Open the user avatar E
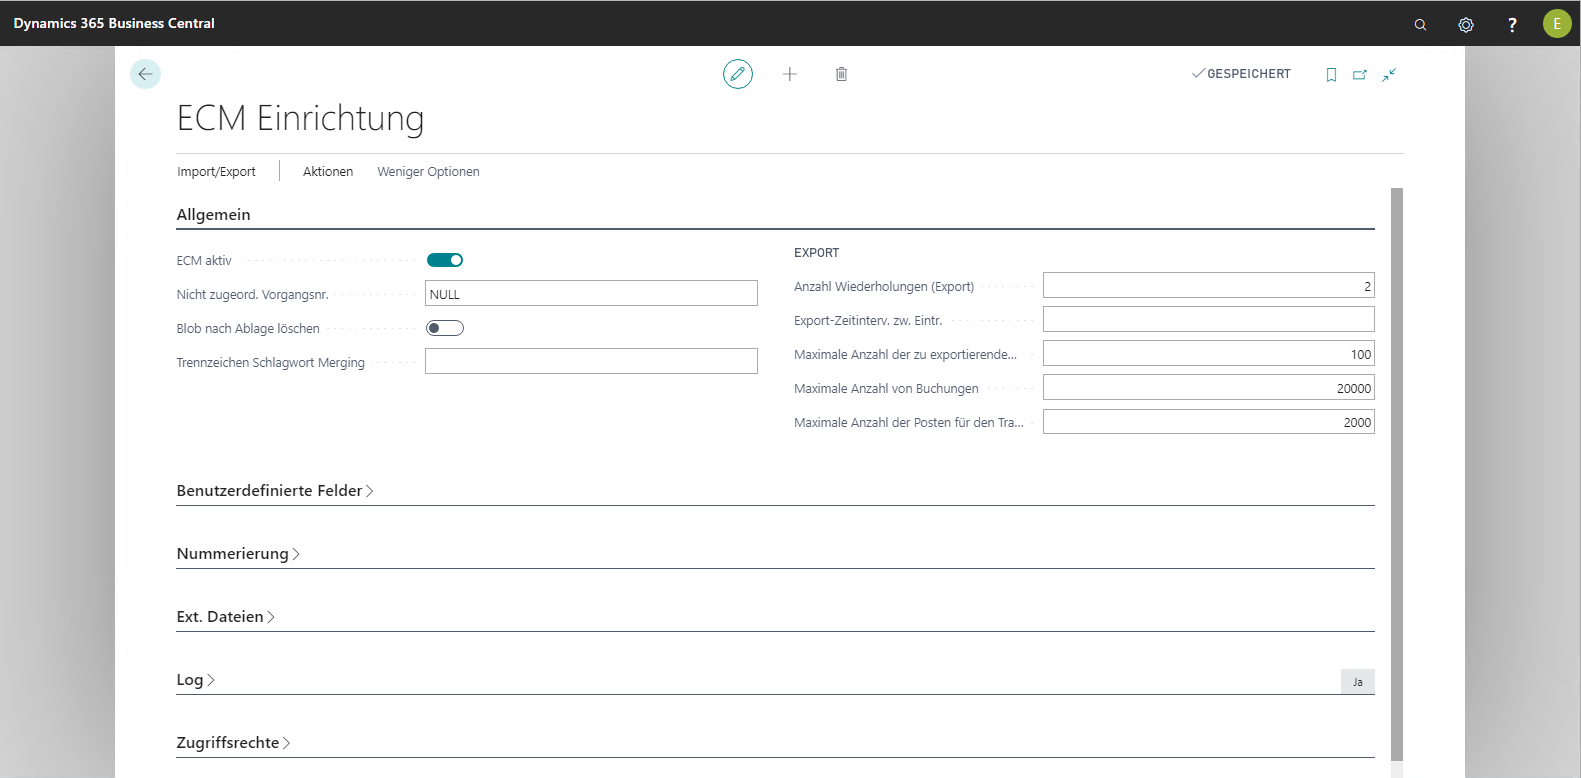The height and width of the screenshot is (778, 1581). tap(1557, 24)
